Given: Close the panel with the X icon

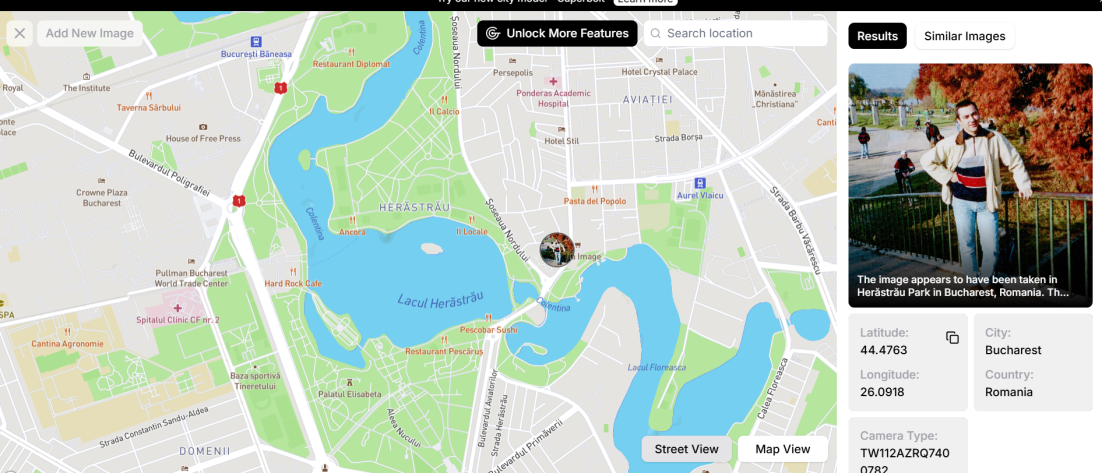Looking at the screenshot, I should click(x=20, y=33).
